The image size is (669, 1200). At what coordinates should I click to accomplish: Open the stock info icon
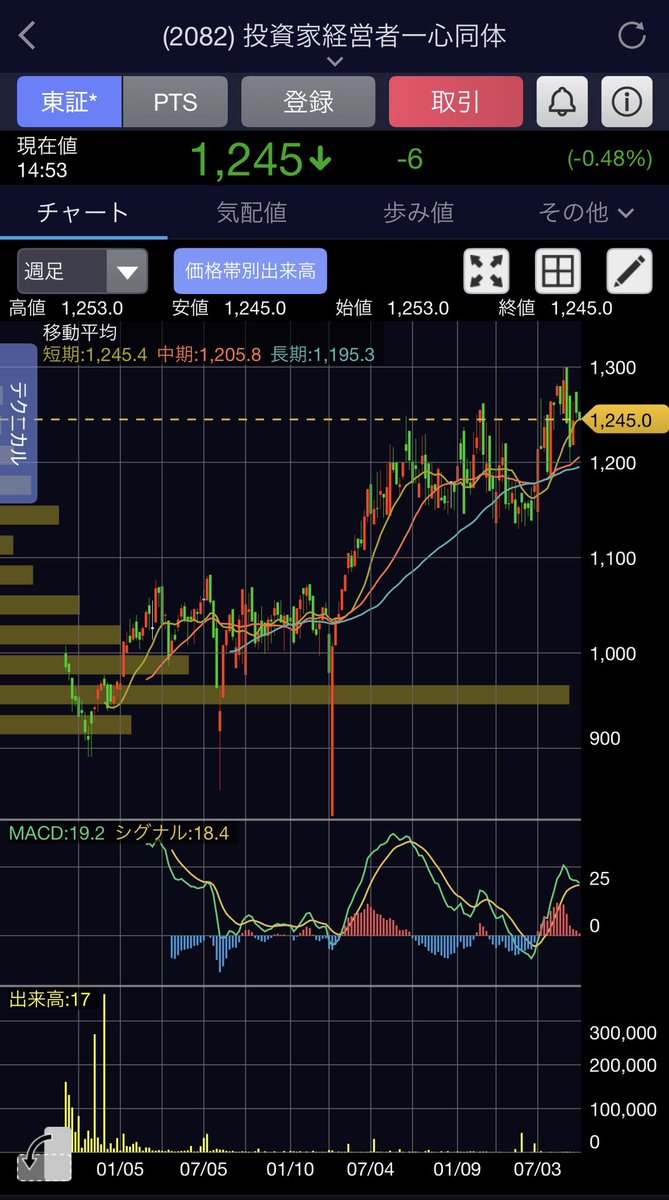[627, 101]
